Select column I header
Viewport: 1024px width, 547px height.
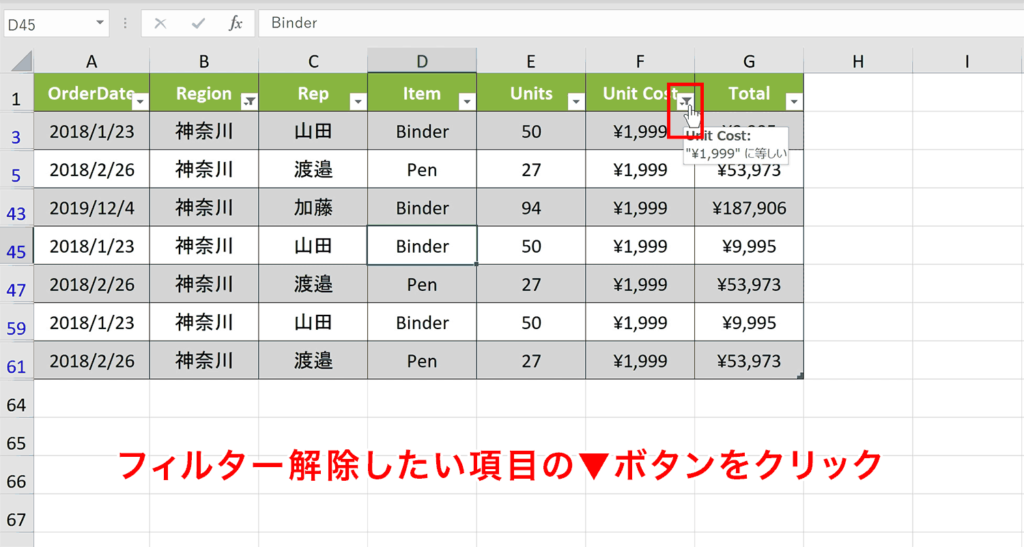[x=968, y=61]
